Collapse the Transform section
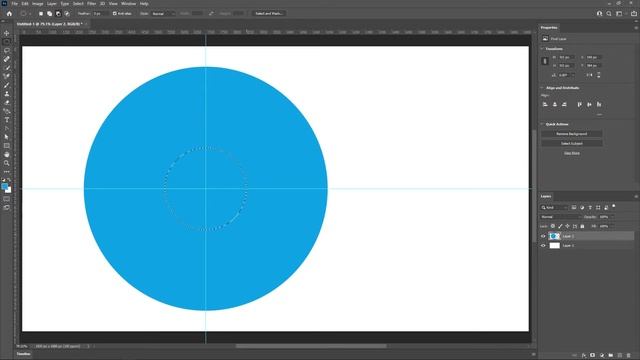Screen dimensions: 640x360 coord(542,49)
